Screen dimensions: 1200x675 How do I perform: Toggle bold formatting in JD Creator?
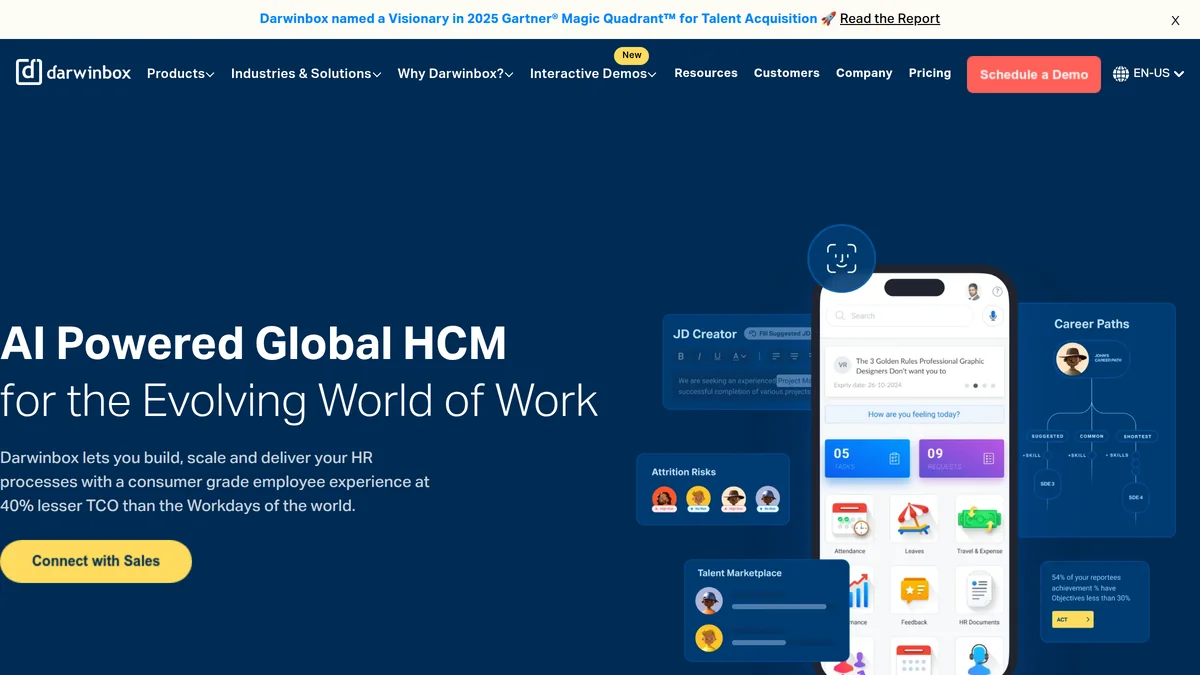[681, 356]
